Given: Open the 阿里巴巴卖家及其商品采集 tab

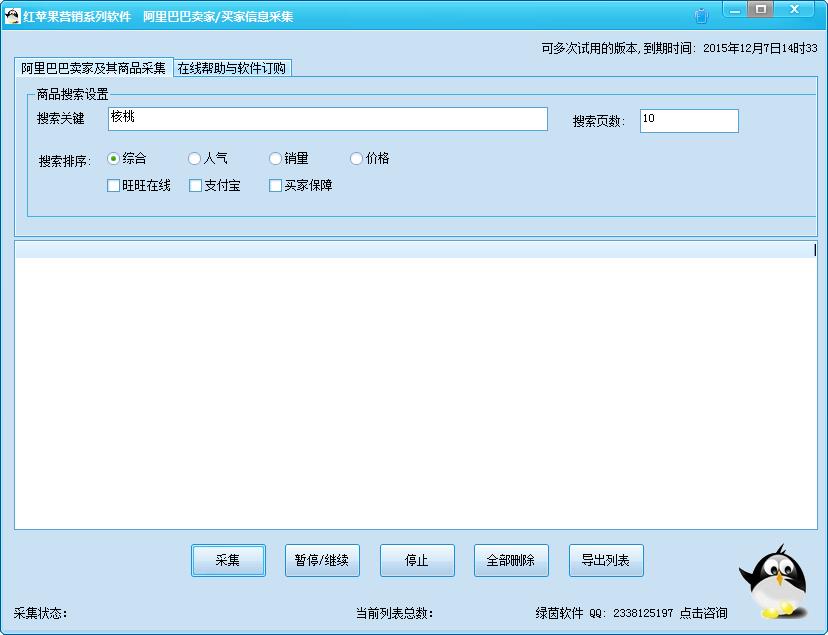Looking at the screenshot, I should point(94,68).
